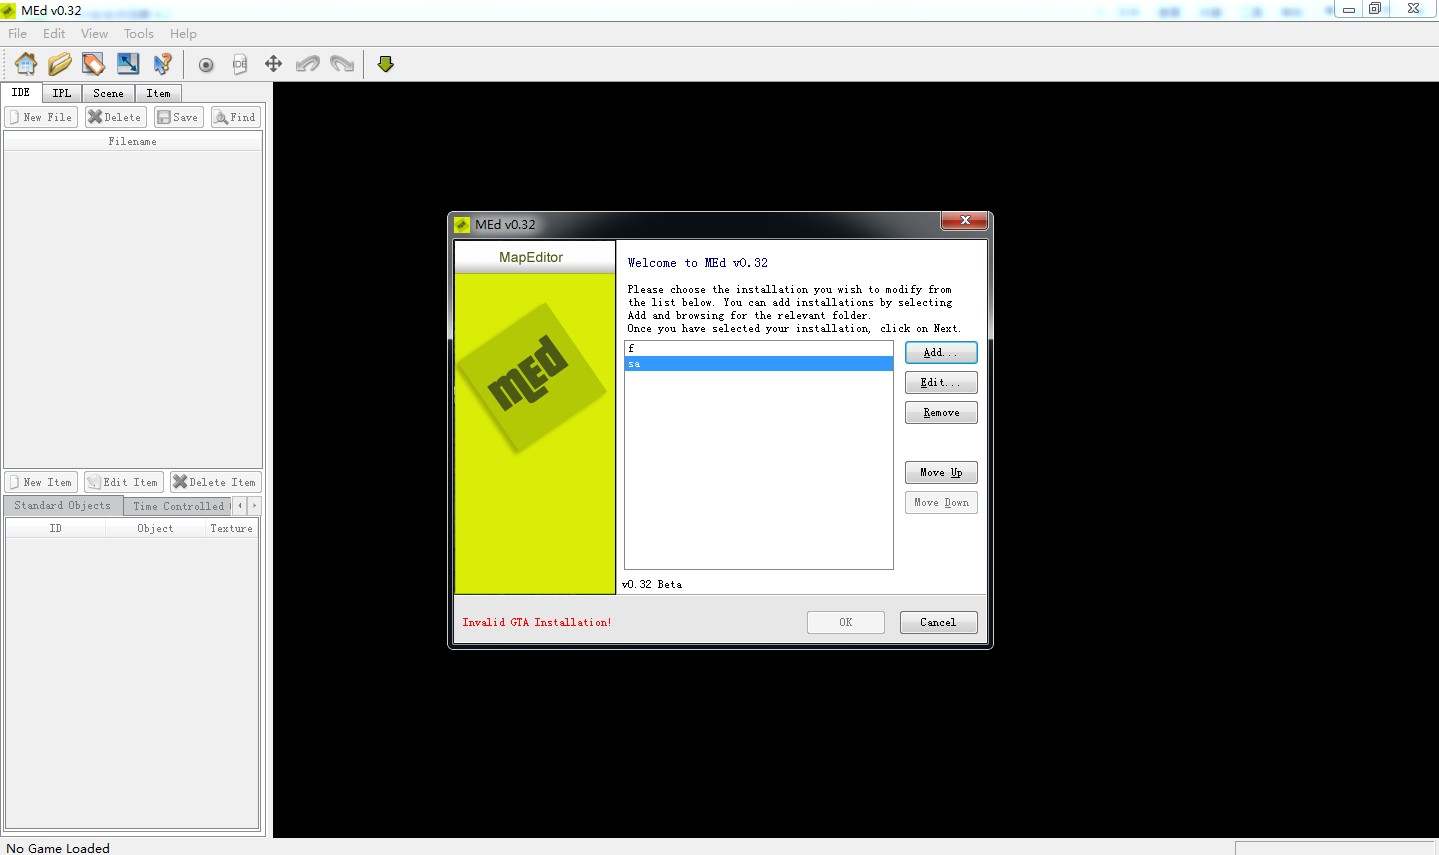The height and width of the screenshot is (855, 1439).
Task: Click the undo arrow in the toolbar
Action: [308, 64]
